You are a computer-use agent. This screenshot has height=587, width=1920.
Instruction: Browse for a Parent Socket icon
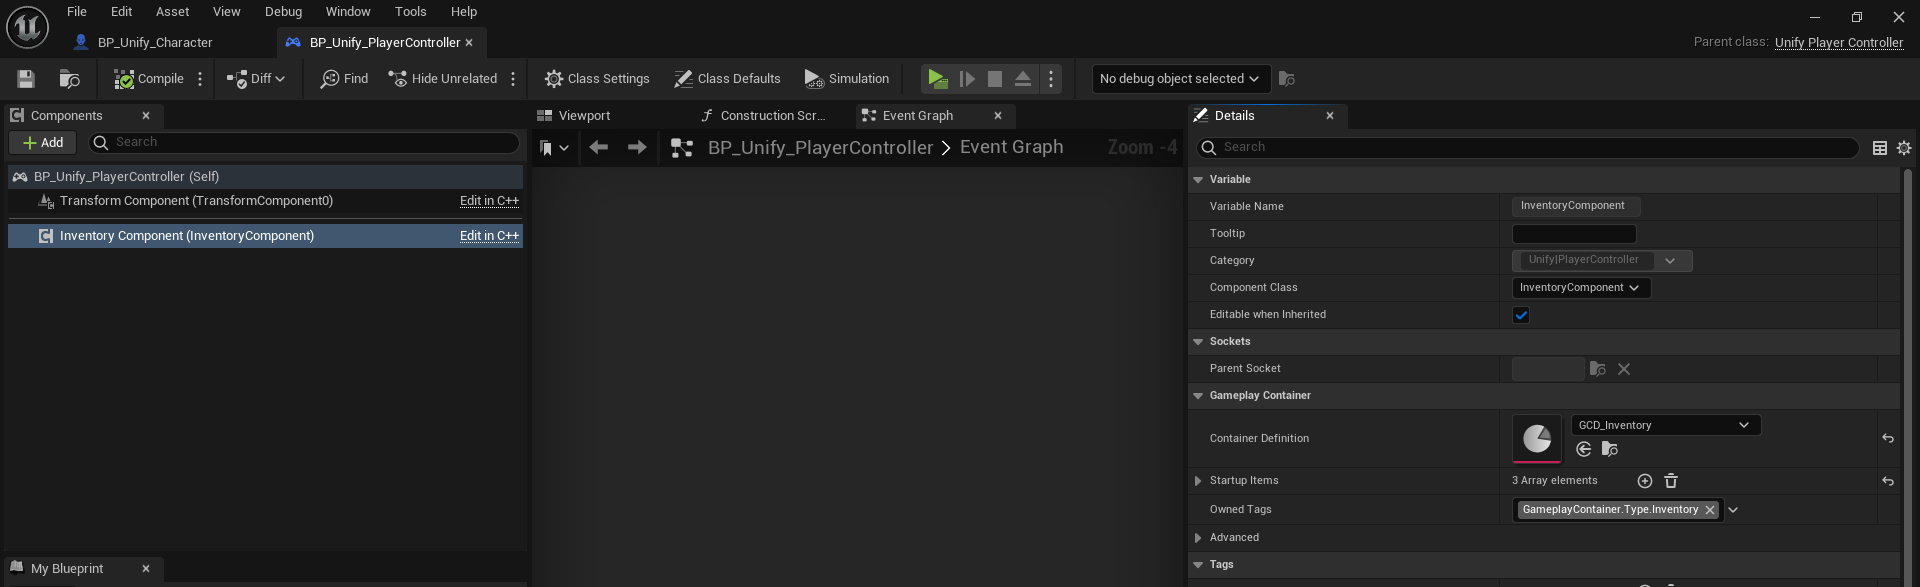pos(1598,369)
